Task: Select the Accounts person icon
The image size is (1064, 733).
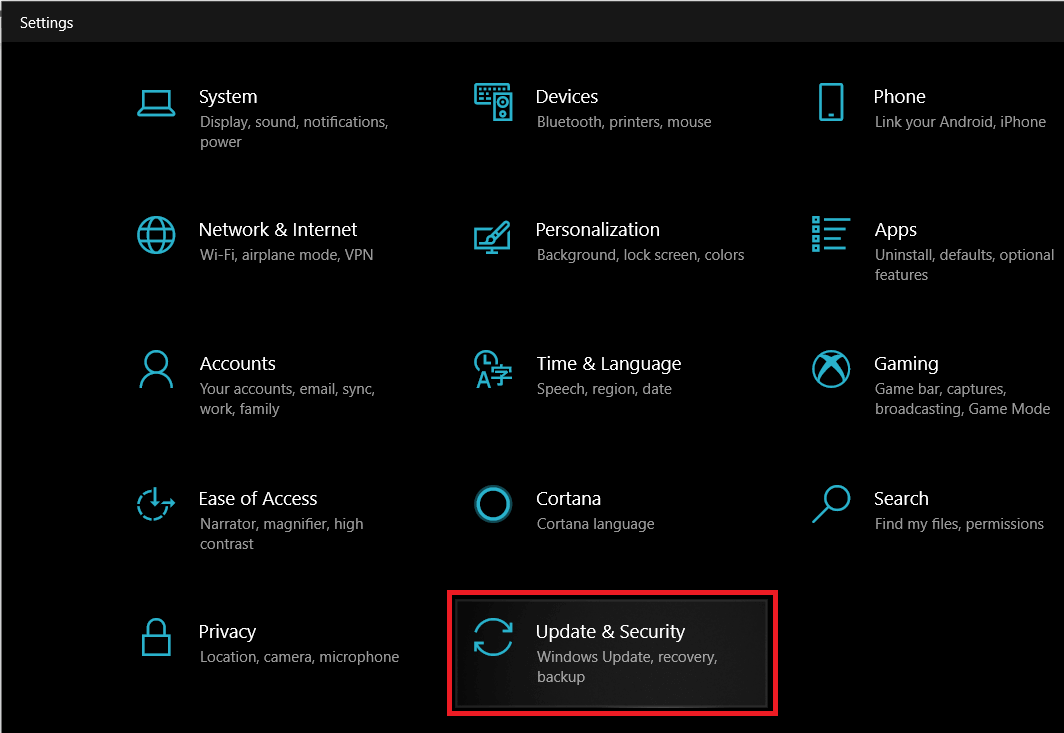Action: coord(156,369)
